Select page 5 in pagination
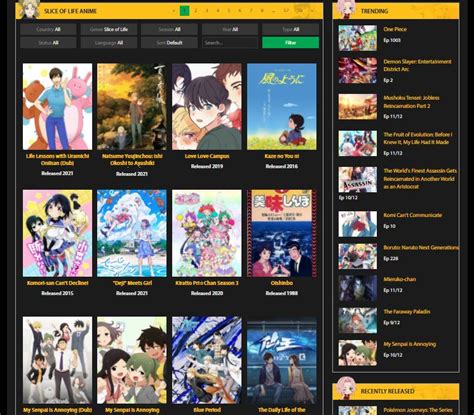This screenshot has width=474, height=415. pos(229,11)
